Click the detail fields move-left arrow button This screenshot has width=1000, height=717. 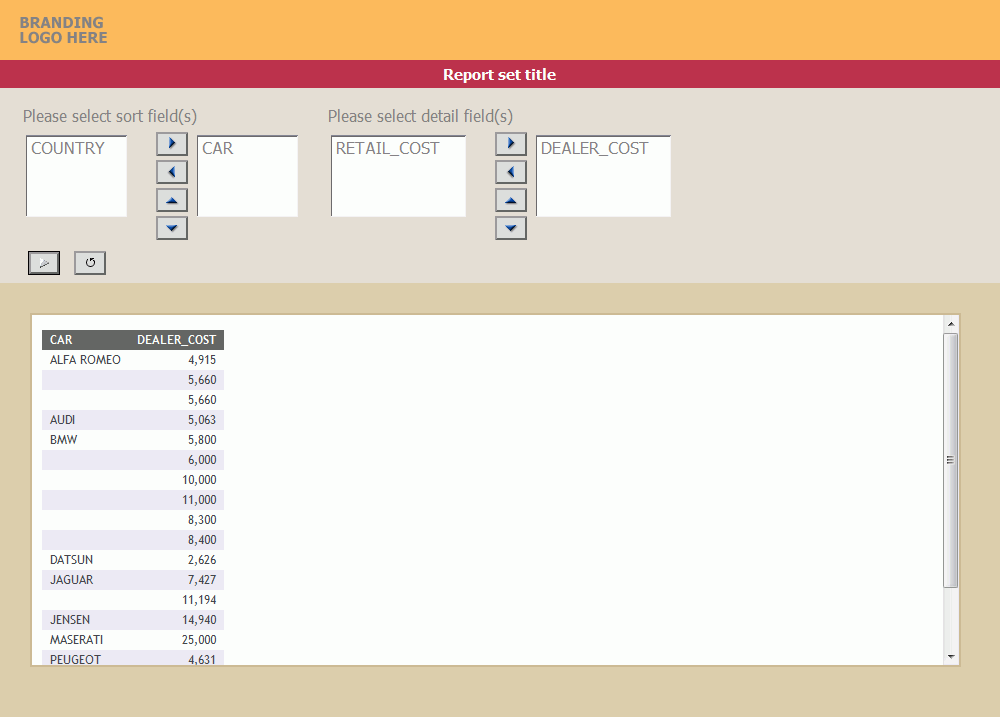(511, 172)
